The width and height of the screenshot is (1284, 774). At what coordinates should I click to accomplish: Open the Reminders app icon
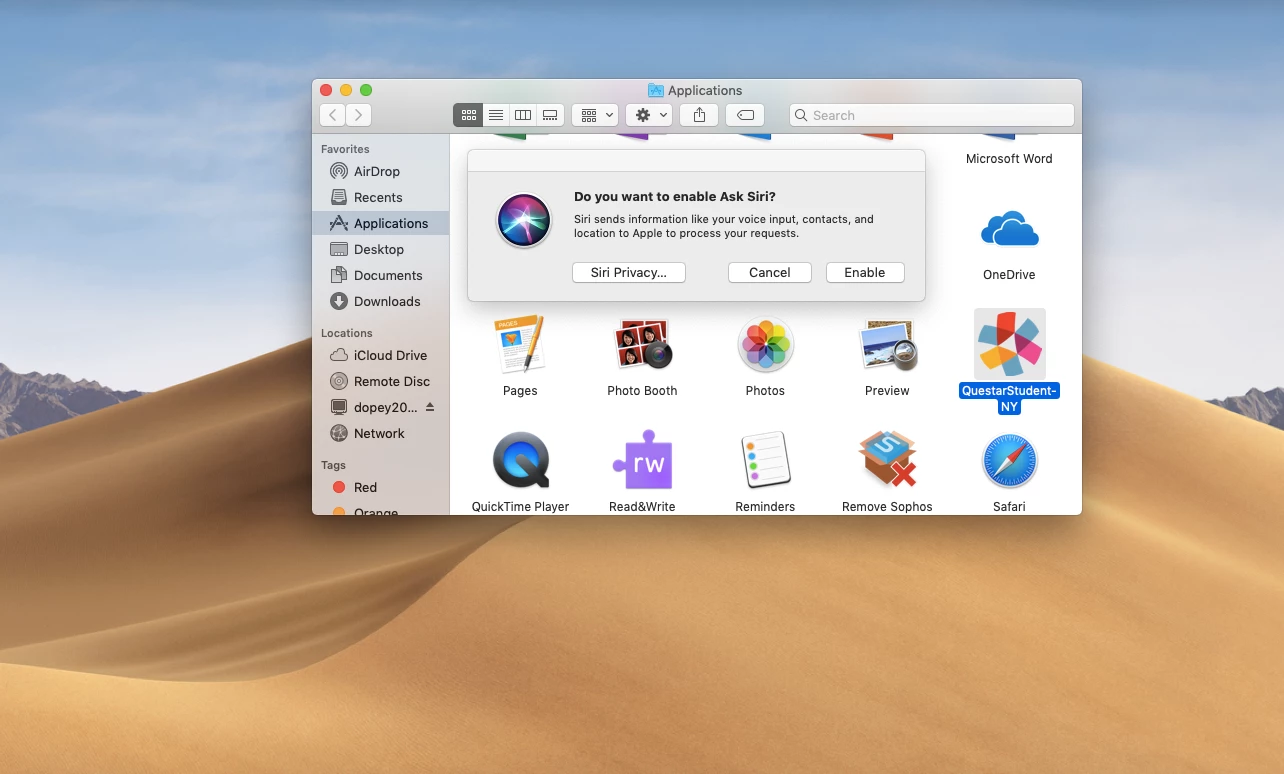coord(765,461)
